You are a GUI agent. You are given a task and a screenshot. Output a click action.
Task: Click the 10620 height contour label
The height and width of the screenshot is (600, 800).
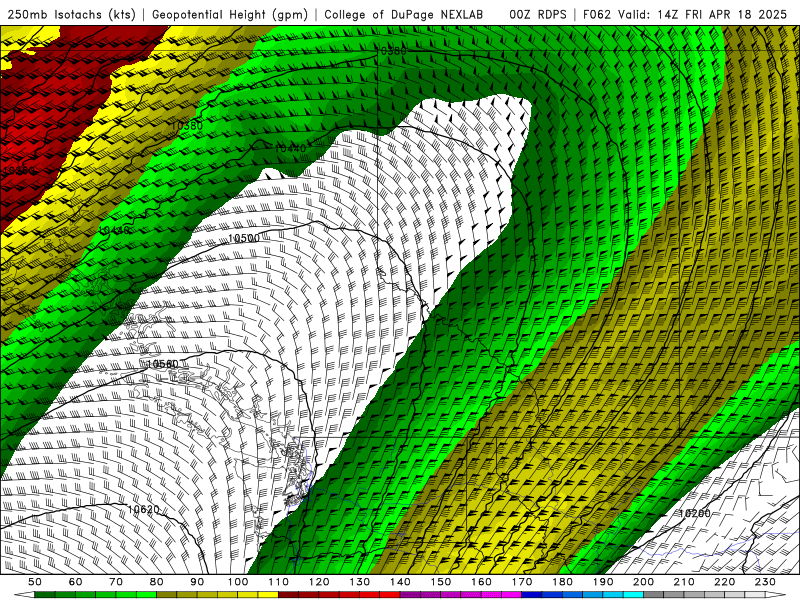(x=143, y=510)
